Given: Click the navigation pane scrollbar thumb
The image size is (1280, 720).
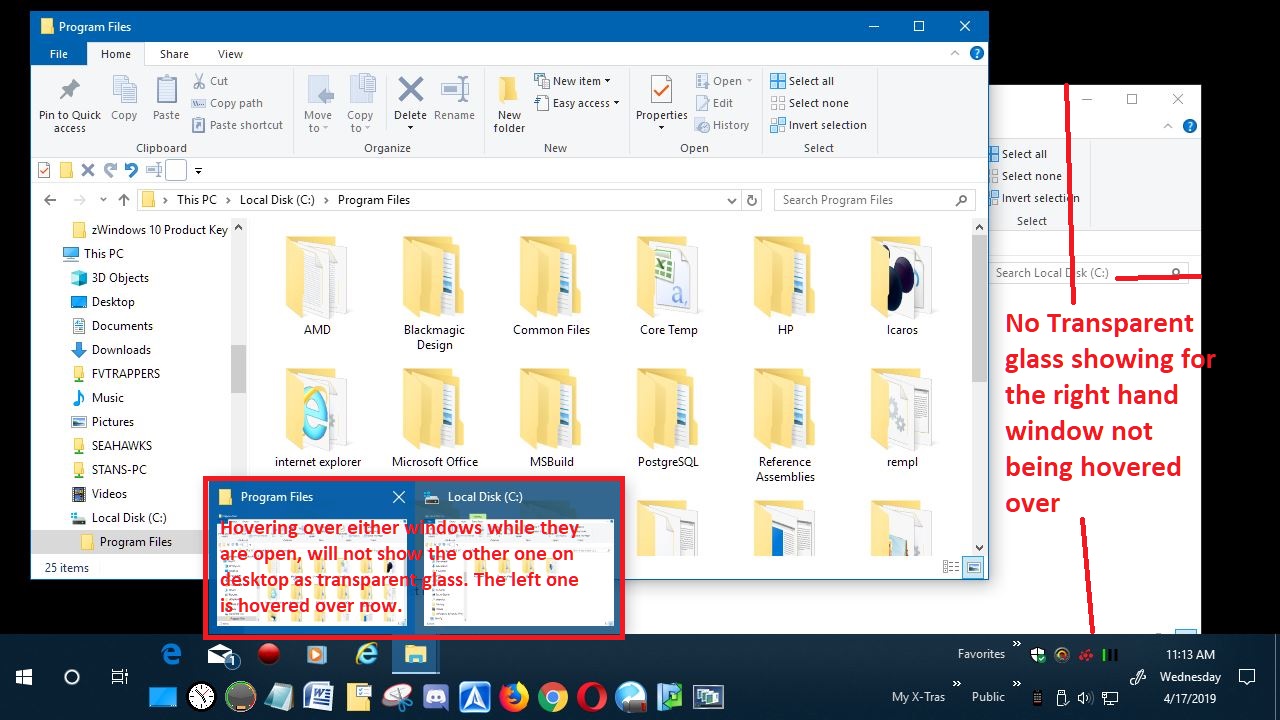Looking at the screenshot, I should coord(238,369).
